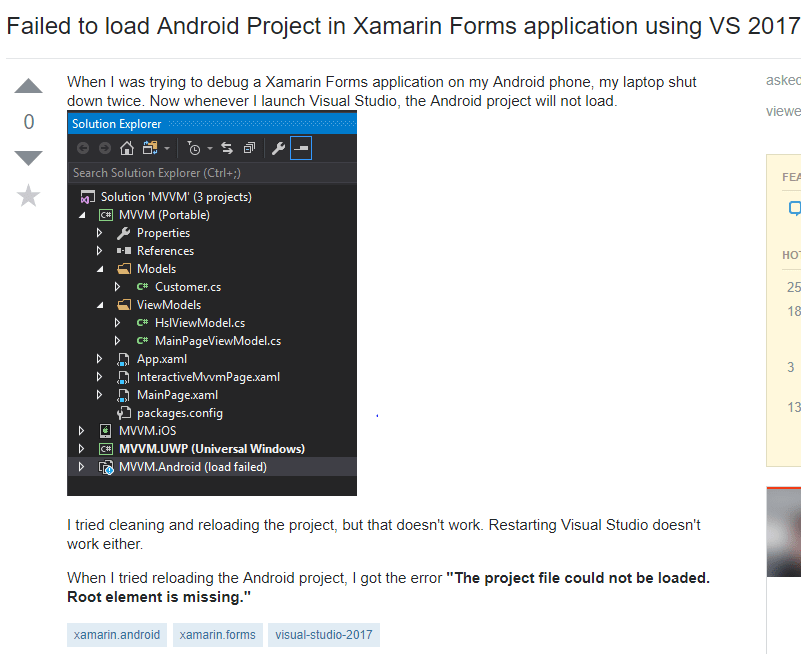Favorite the question with the star icon

(29, 196)
